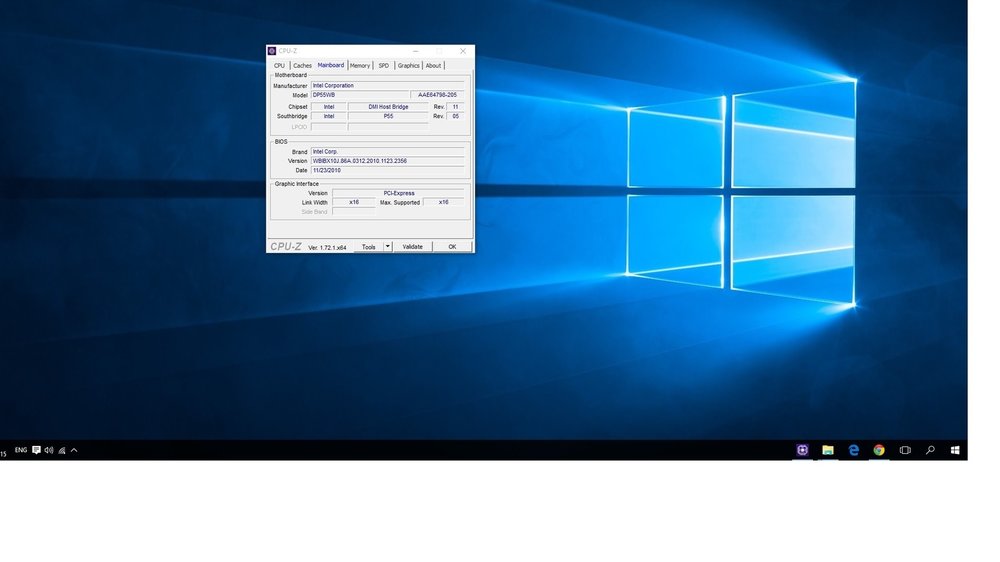
Task: Click the OK button
Action: (452, 247)
